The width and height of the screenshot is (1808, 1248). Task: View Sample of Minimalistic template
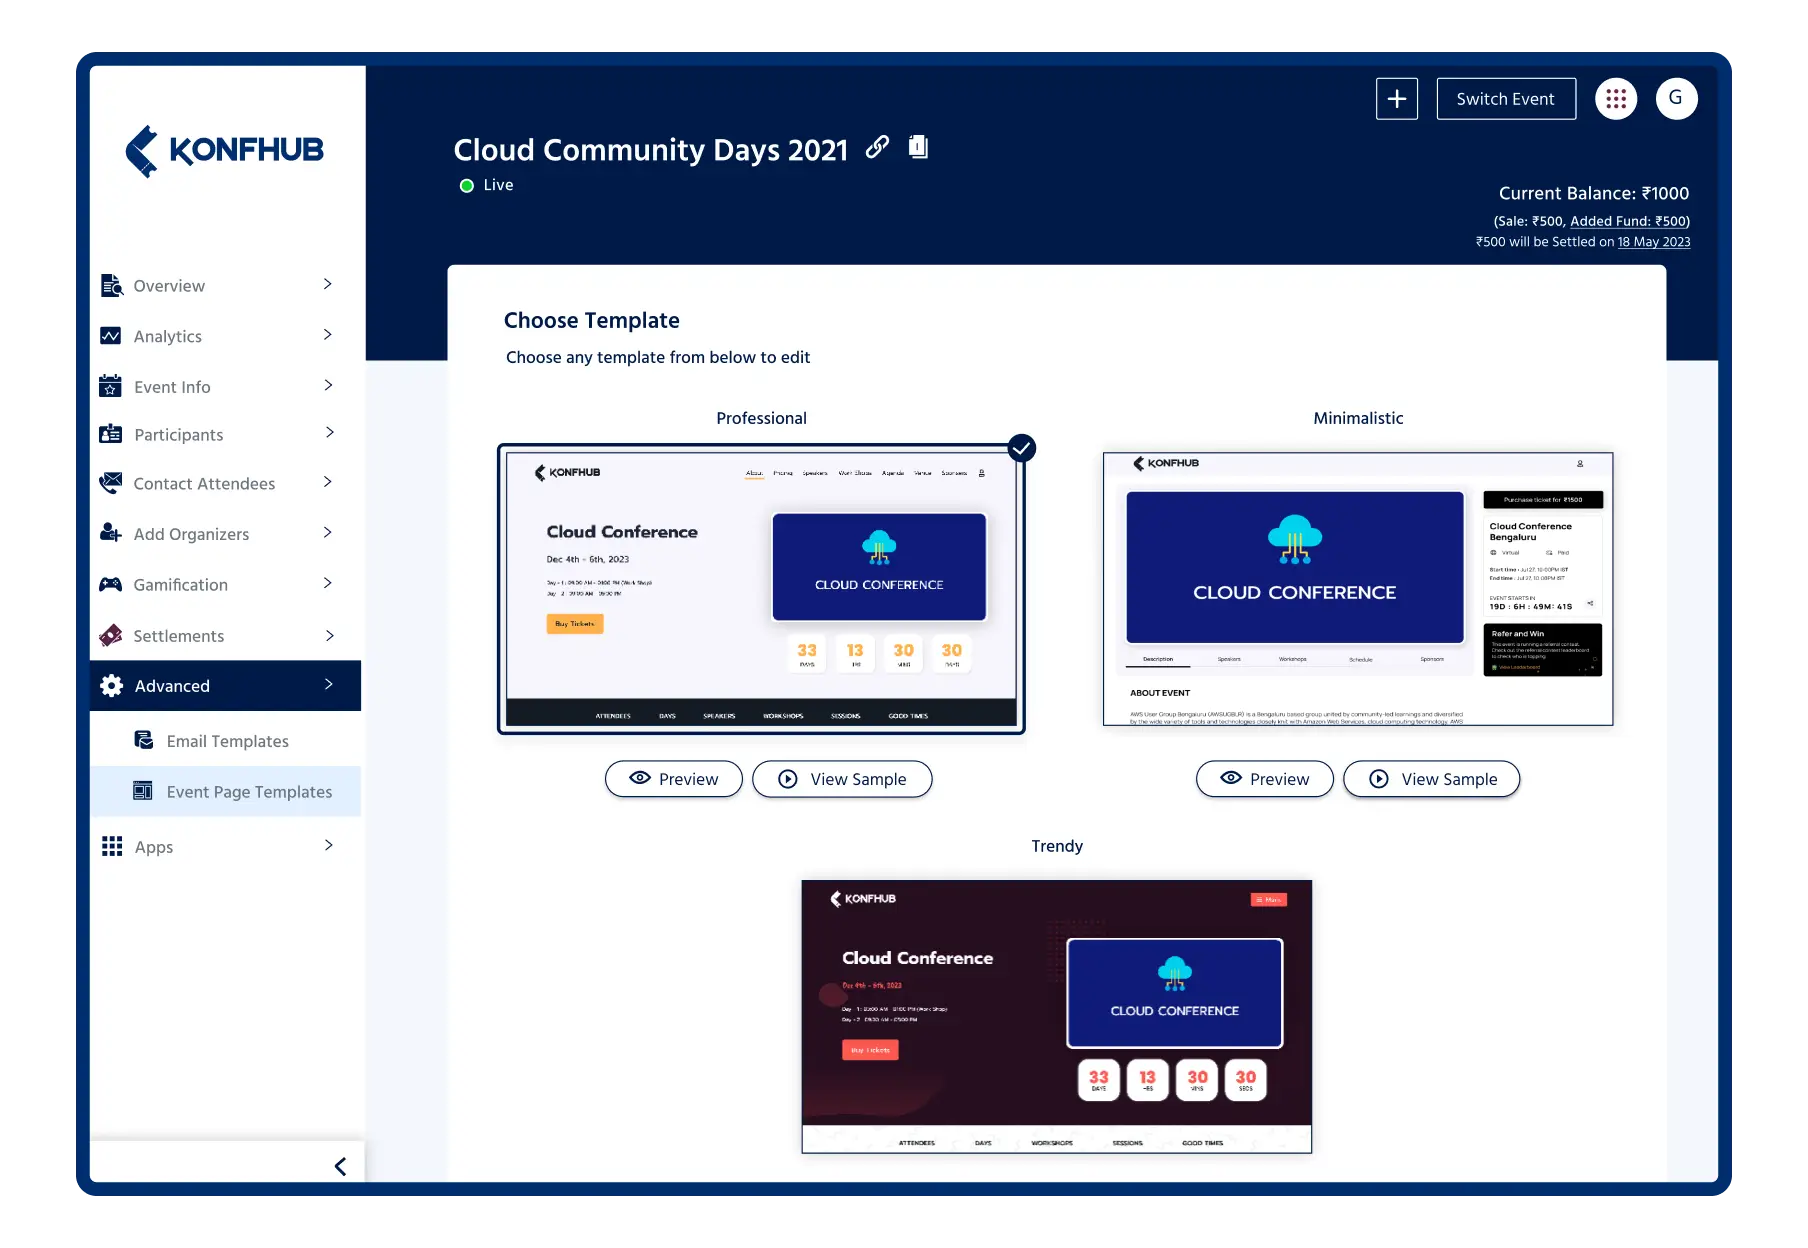(x=1432, y=779)
